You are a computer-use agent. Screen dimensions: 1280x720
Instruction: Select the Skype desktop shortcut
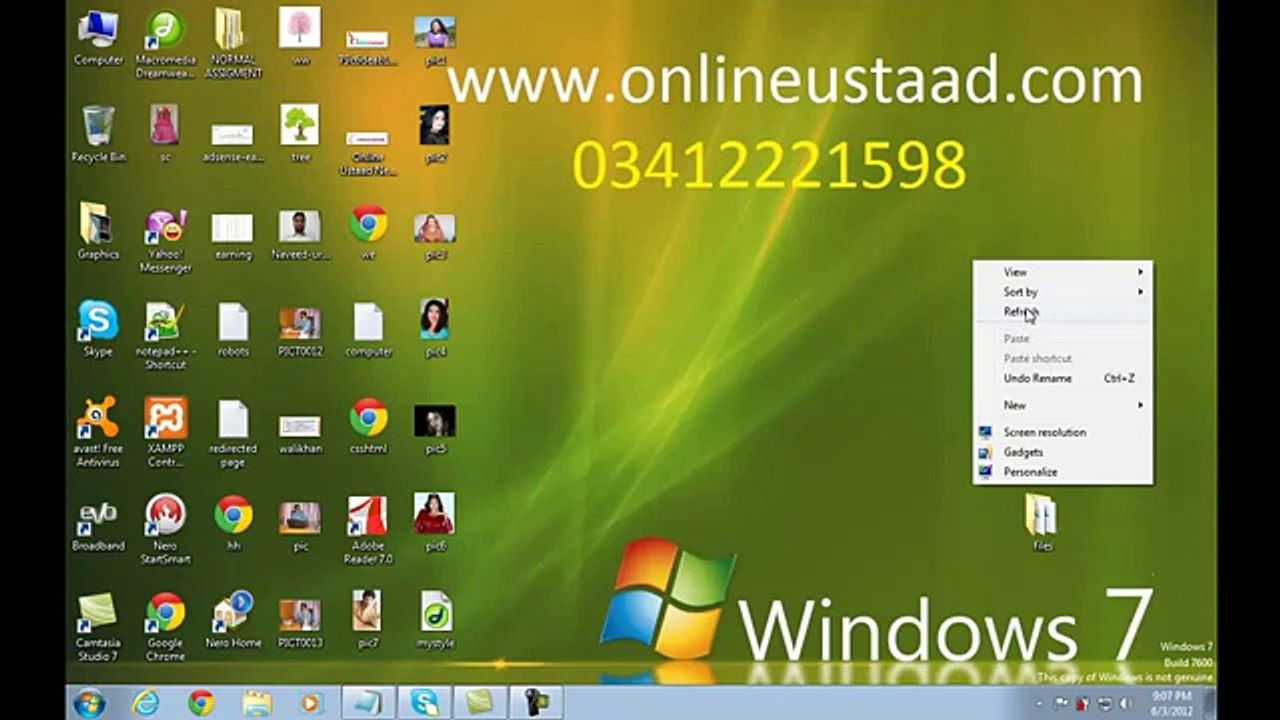coord(98,327)
